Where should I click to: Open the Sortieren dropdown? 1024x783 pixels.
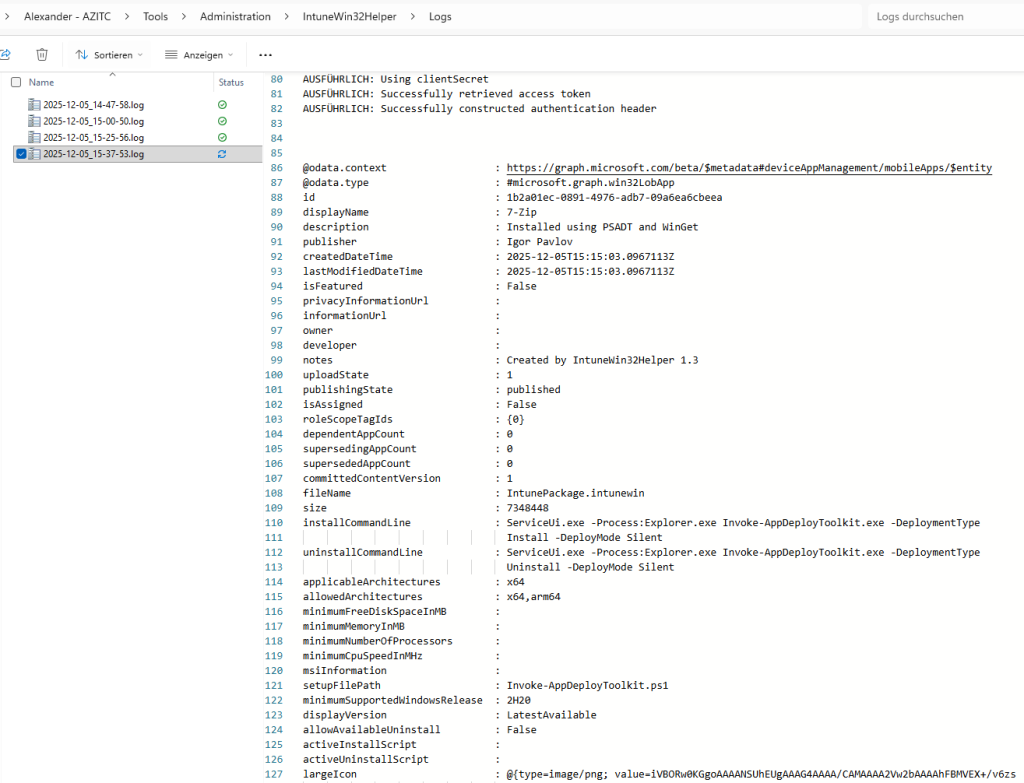[109, 55]
